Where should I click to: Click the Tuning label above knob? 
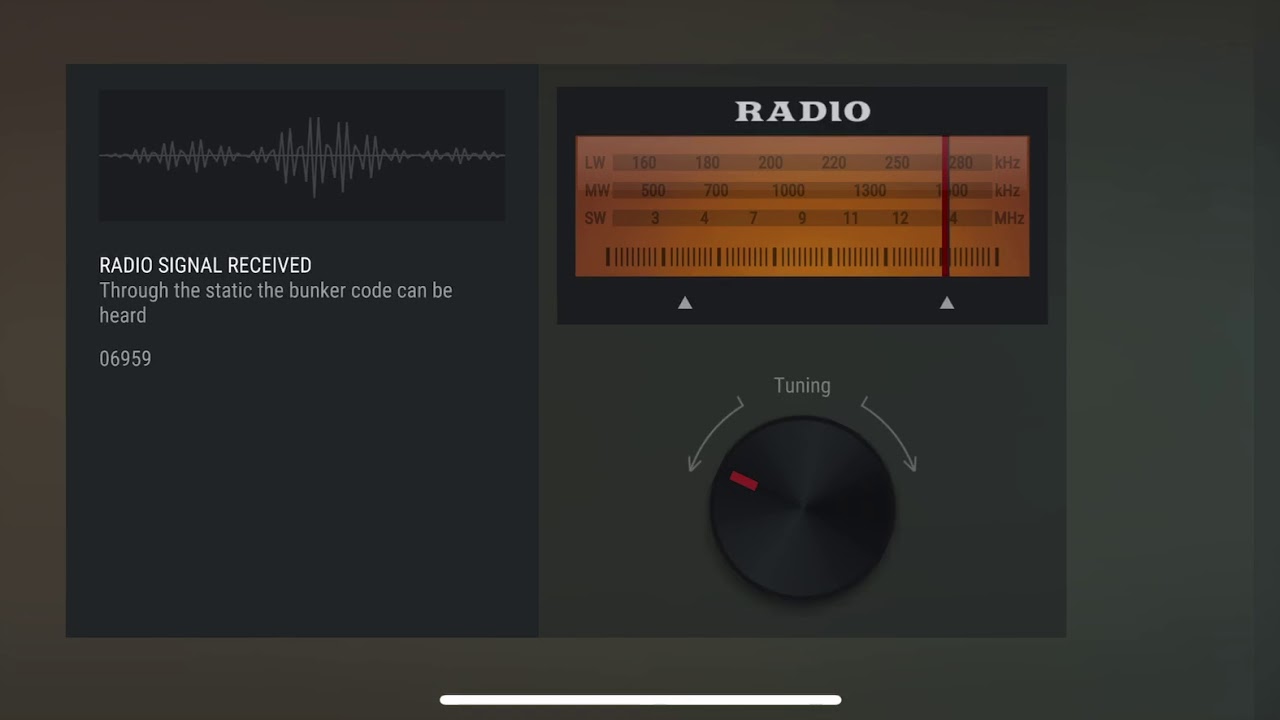802,386
